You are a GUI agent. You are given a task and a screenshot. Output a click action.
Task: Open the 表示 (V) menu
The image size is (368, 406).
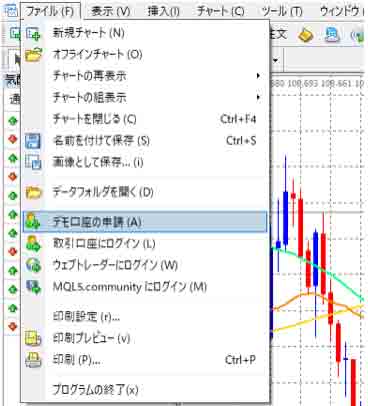pos(110,12)
